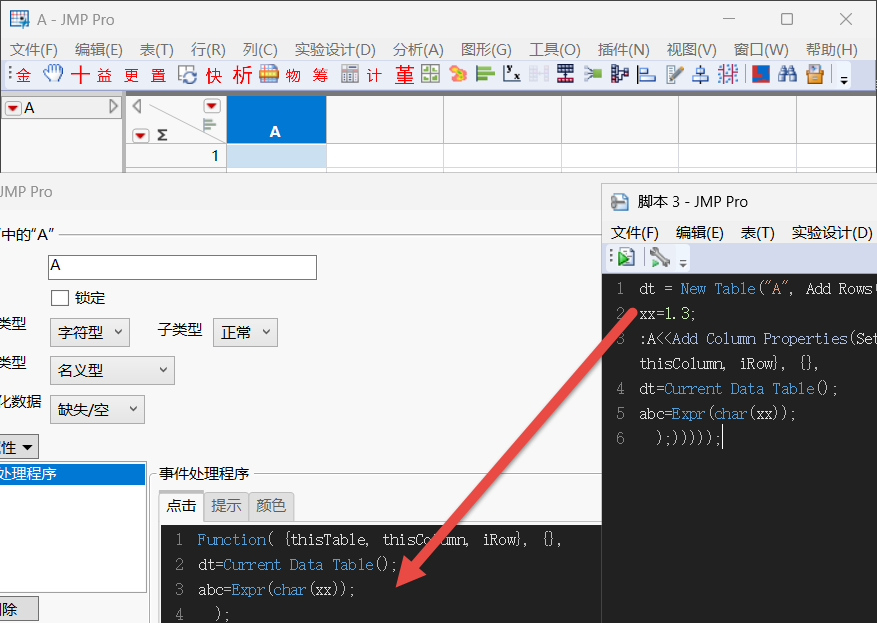The width and height of the screenshot is (877, 623).
Task: Run the script in 脚本 3 window
Action: (626, 257)
